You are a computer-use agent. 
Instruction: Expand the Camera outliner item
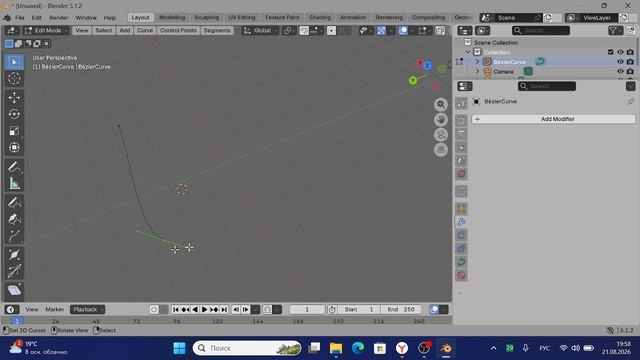tap(478, 71)
